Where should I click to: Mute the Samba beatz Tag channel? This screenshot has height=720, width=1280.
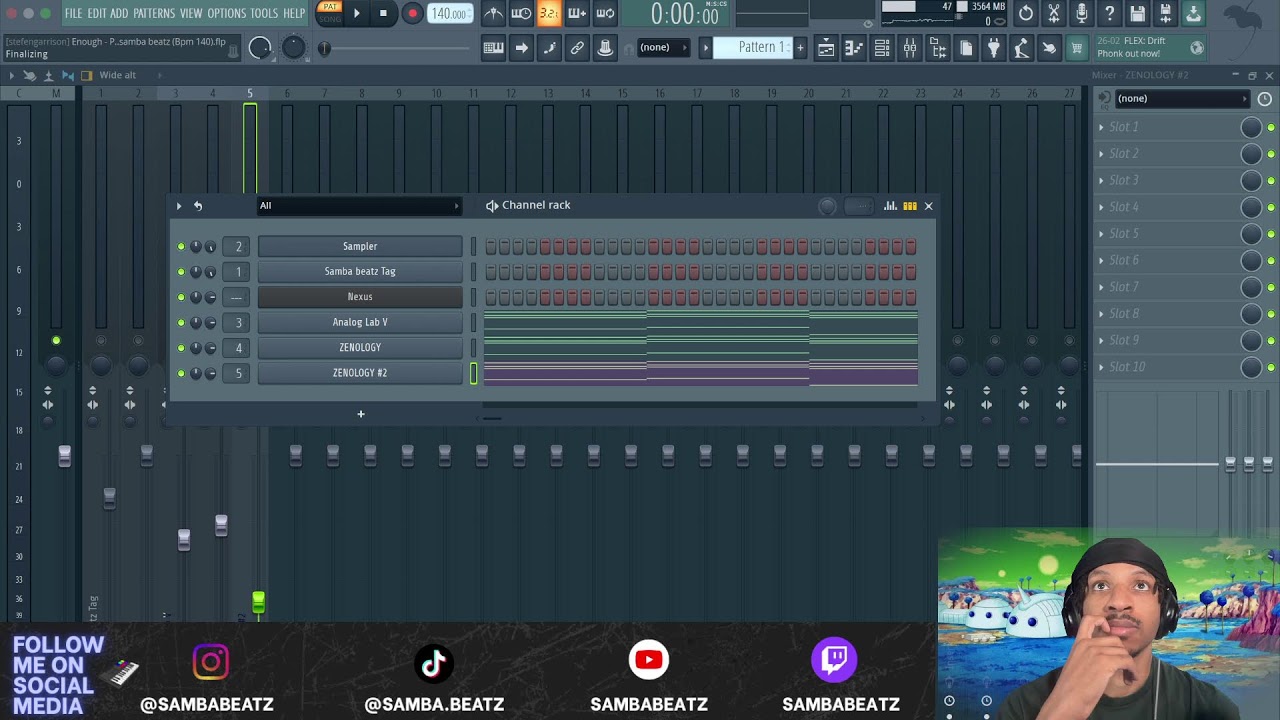181,272
